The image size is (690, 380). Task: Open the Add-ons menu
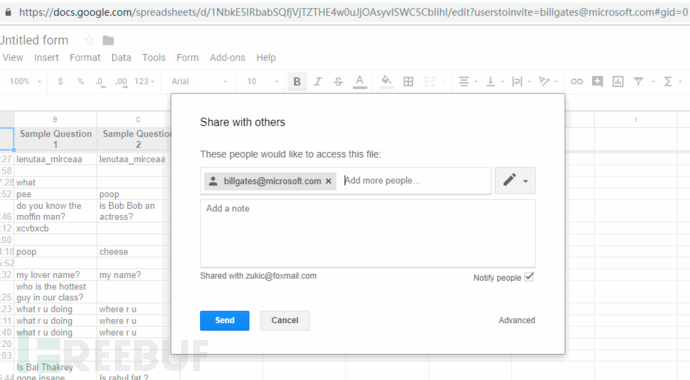coord(228,58)
